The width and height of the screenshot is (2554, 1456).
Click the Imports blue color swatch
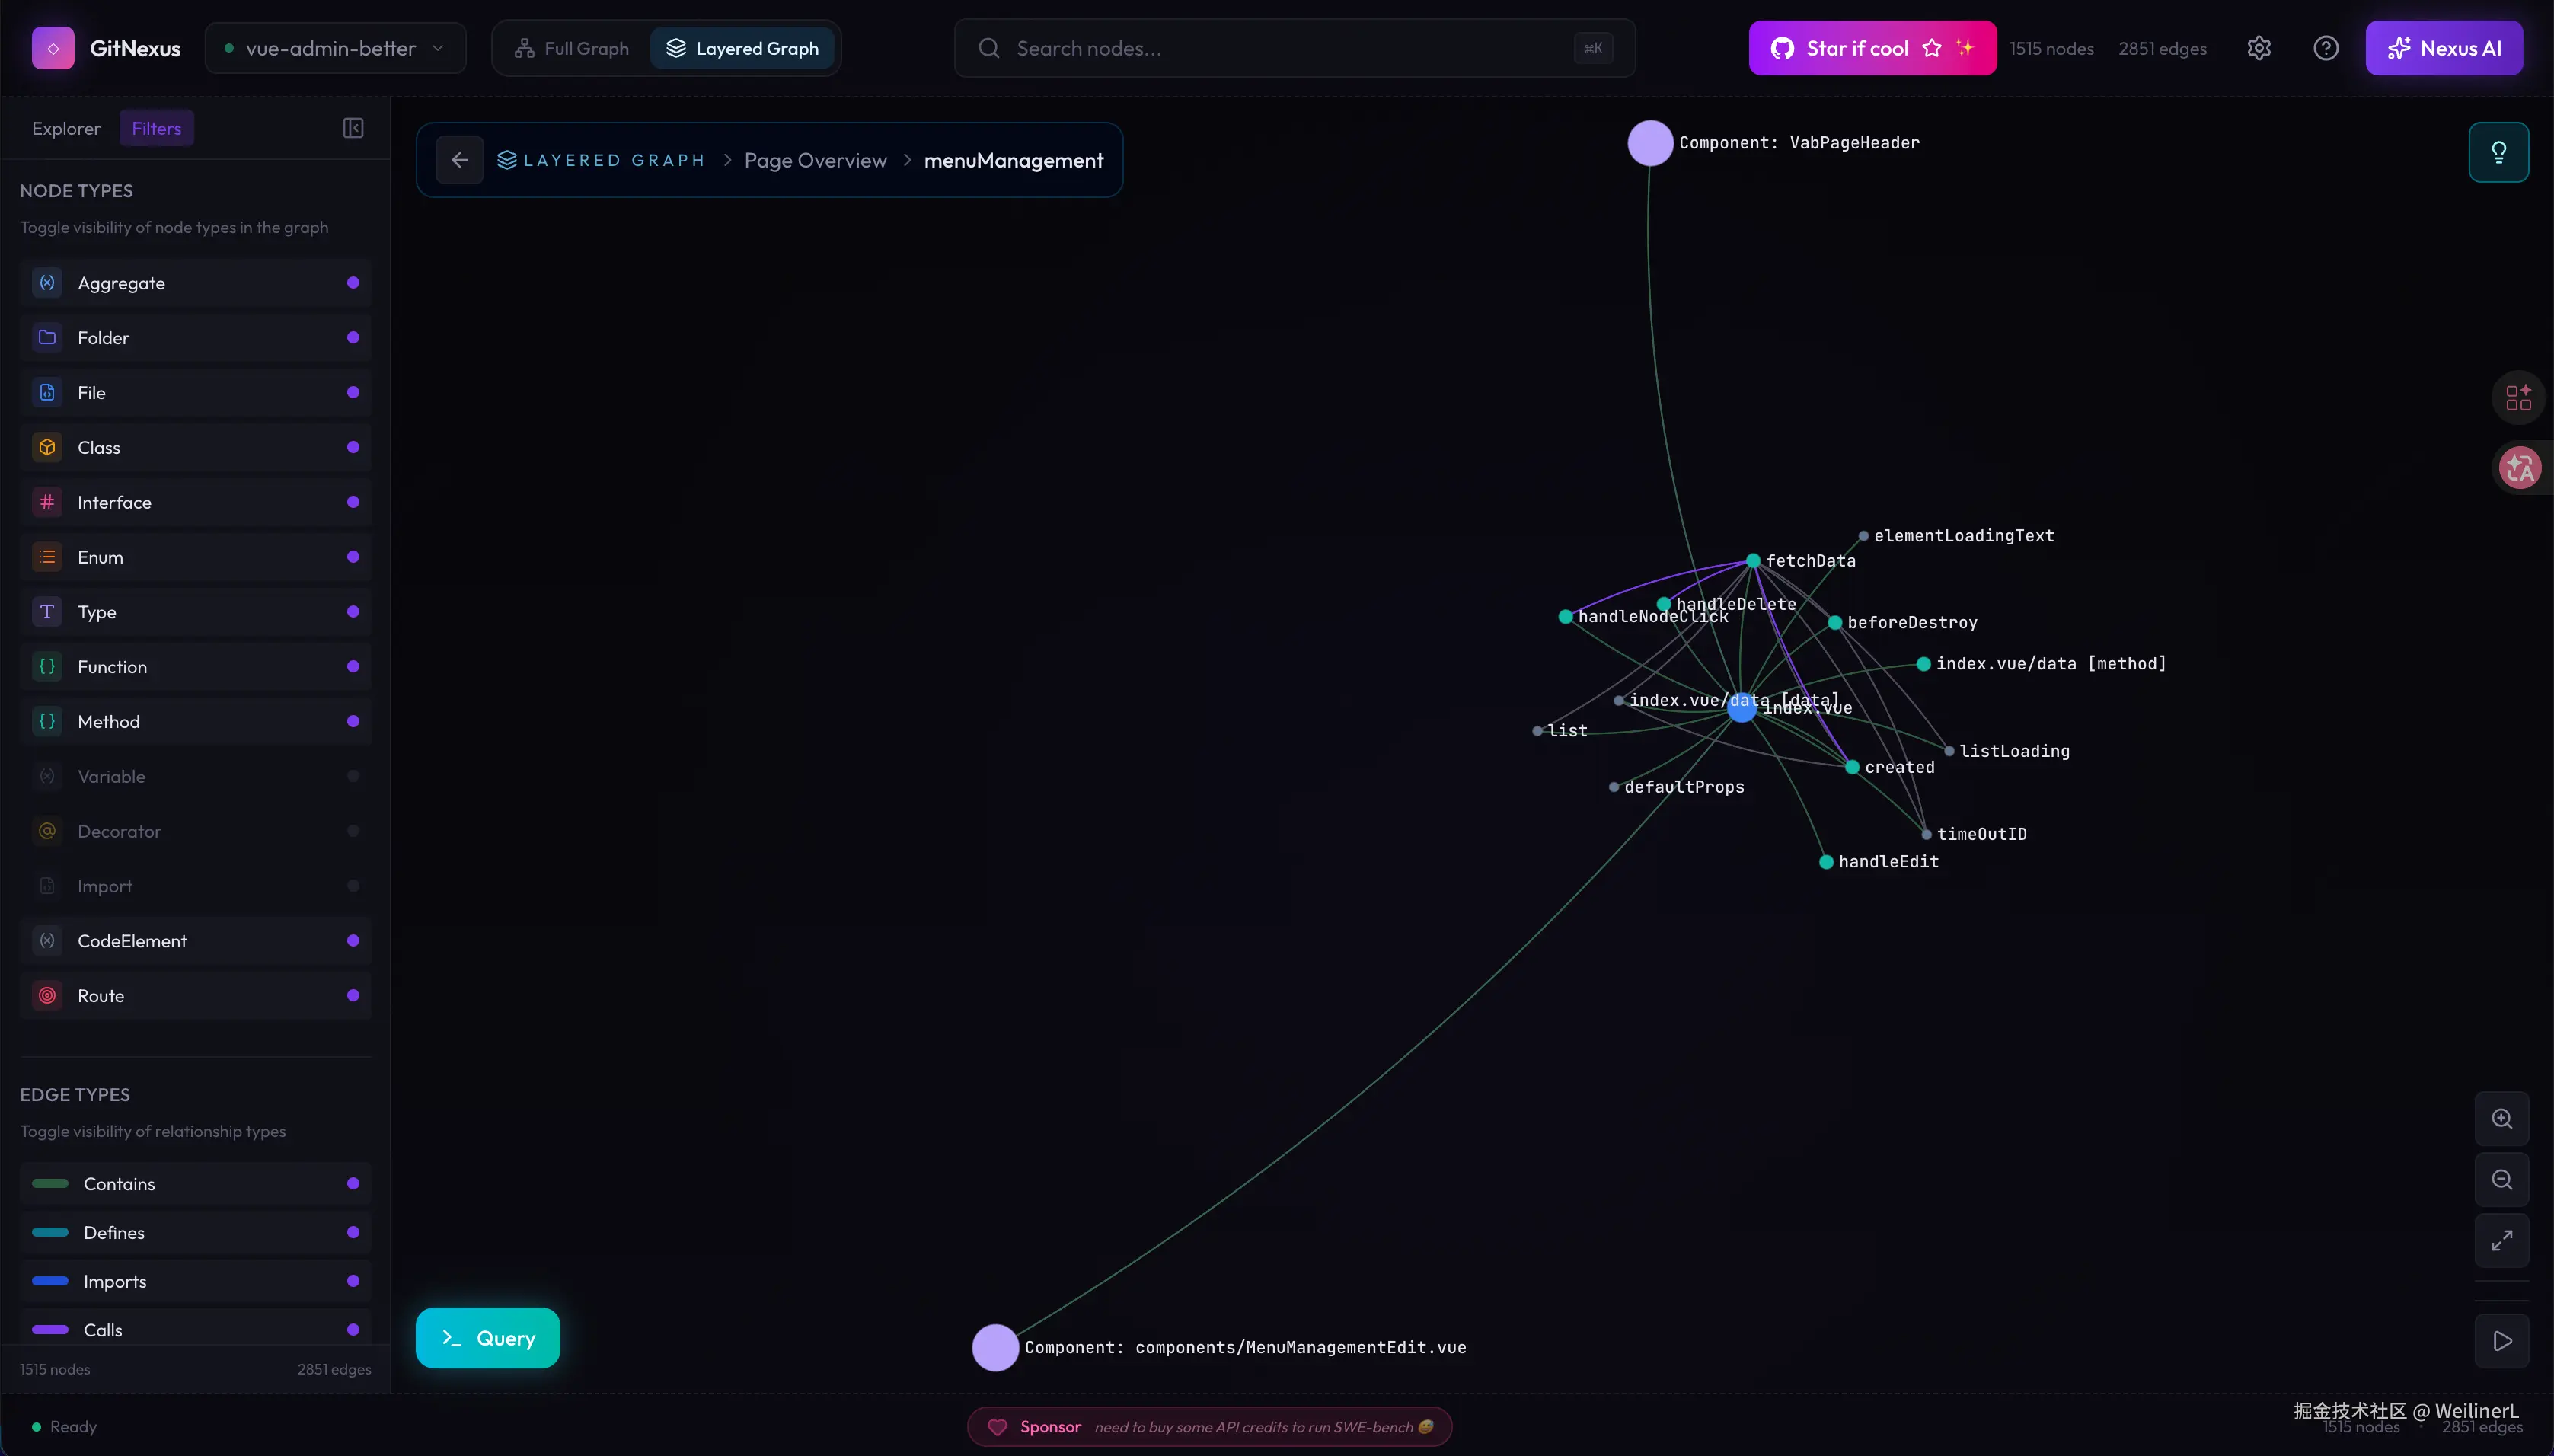[50, 1282]
